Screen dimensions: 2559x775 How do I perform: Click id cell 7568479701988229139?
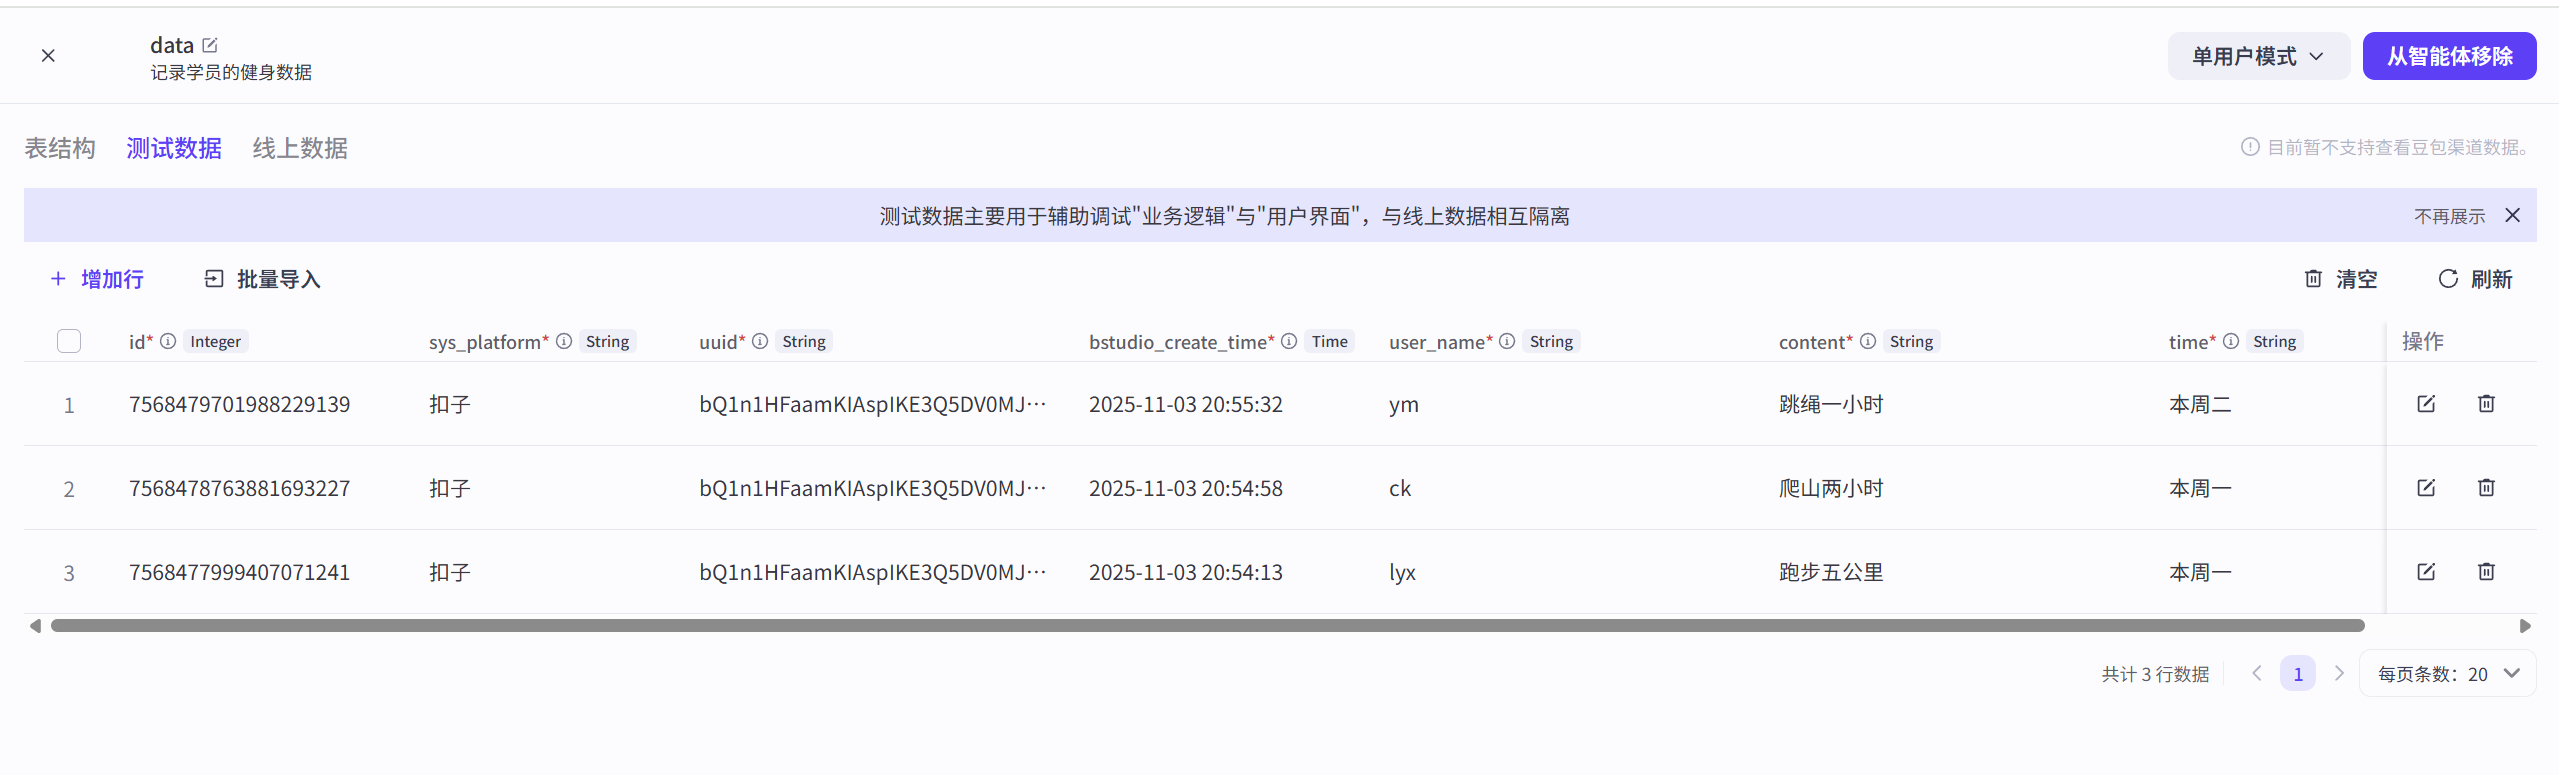point(239,404)
